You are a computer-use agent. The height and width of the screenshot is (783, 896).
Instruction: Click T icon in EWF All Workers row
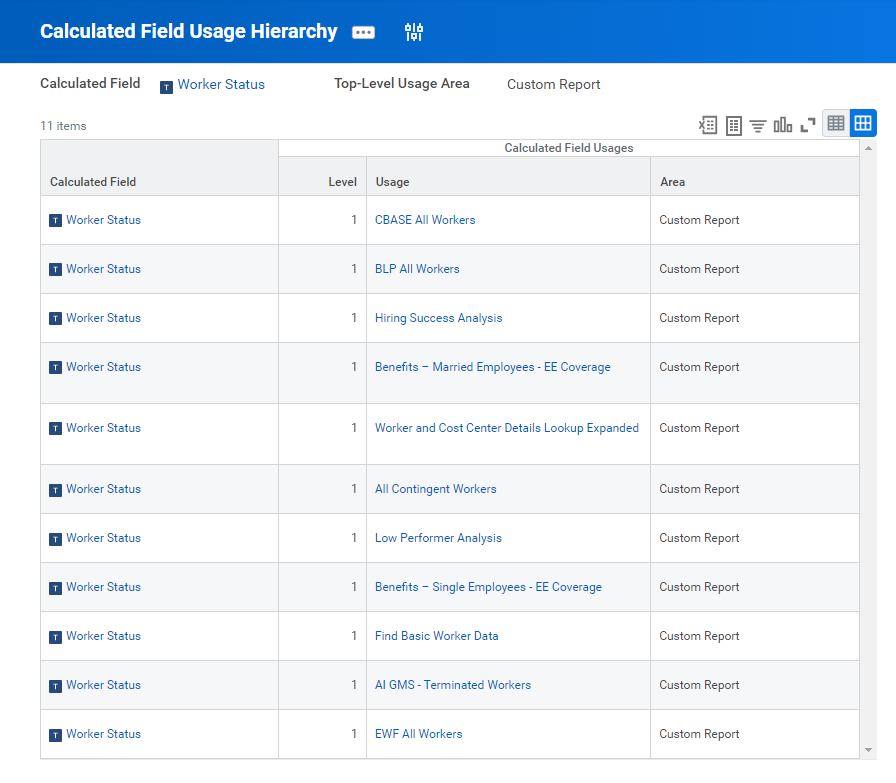point(55,736)
